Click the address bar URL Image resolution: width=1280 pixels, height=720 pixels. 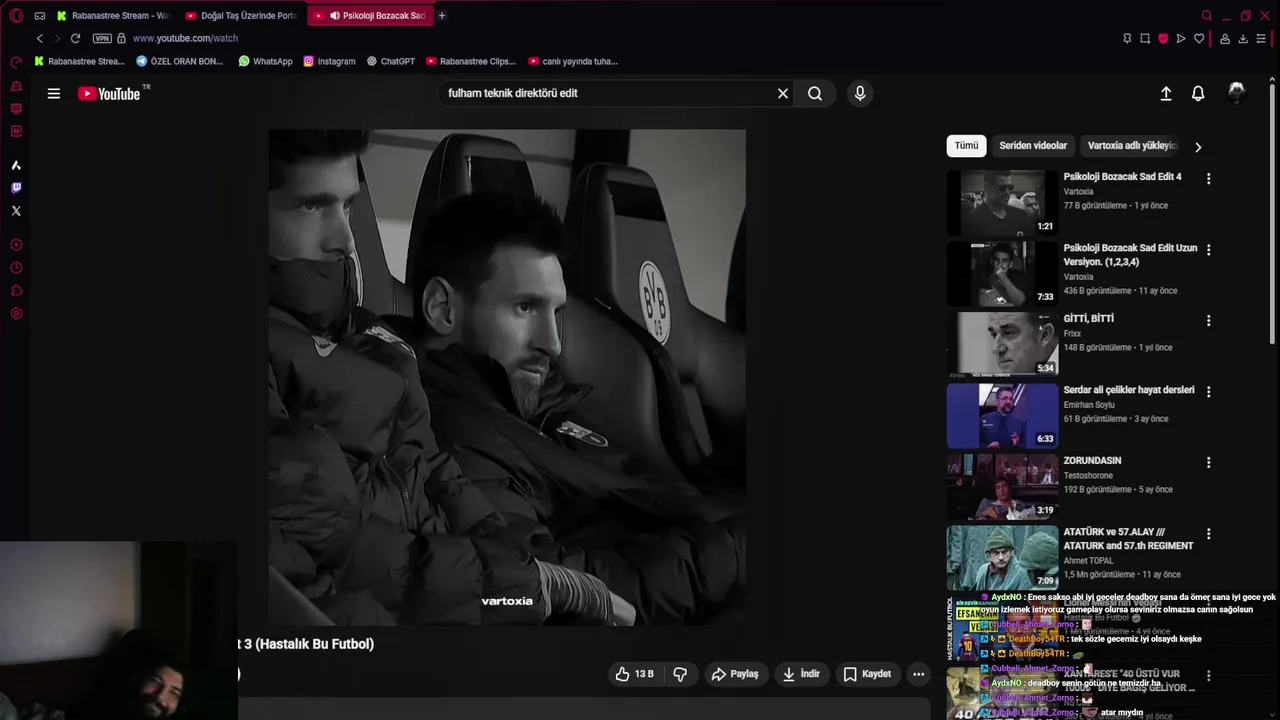click(185, 38)
